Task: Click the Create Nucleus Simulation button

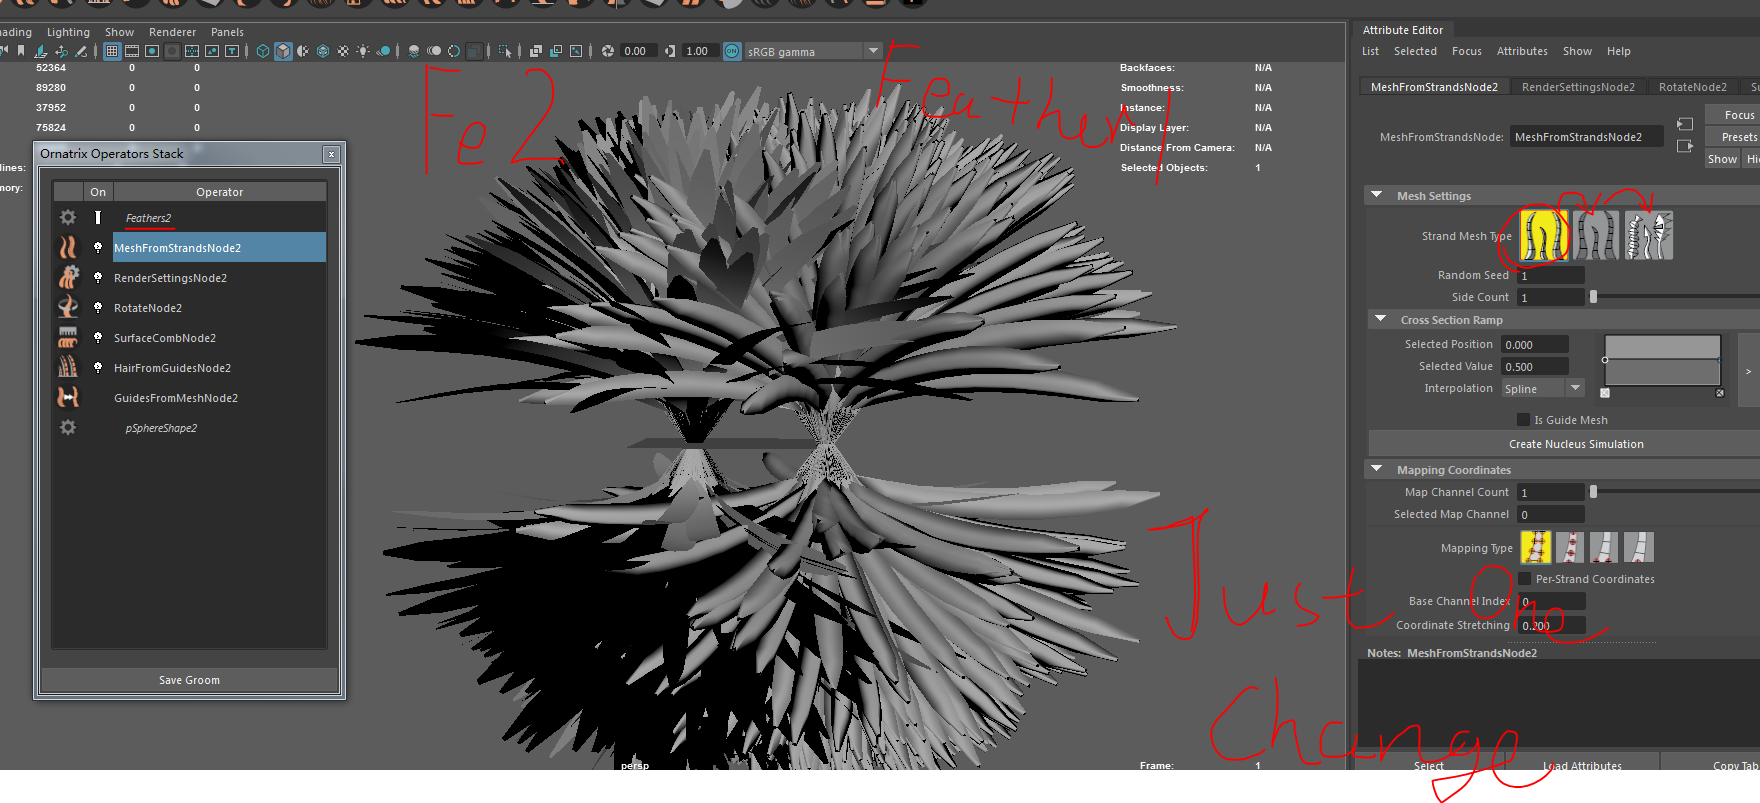Action: (1575, 444)
